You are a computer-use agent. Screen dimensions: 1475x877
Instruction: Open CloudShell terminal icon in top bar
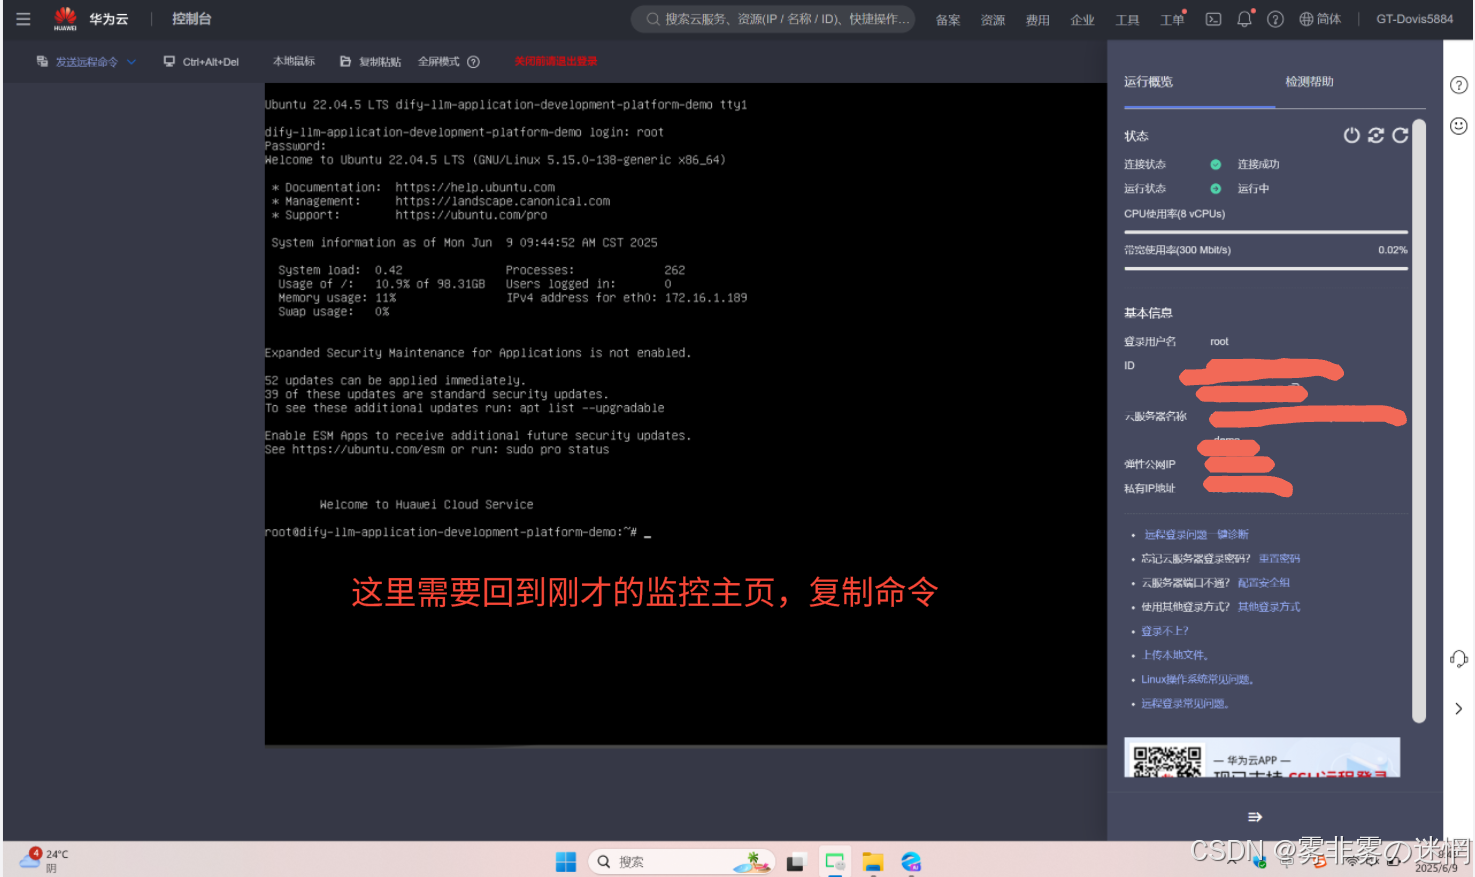coord(1213,19)
